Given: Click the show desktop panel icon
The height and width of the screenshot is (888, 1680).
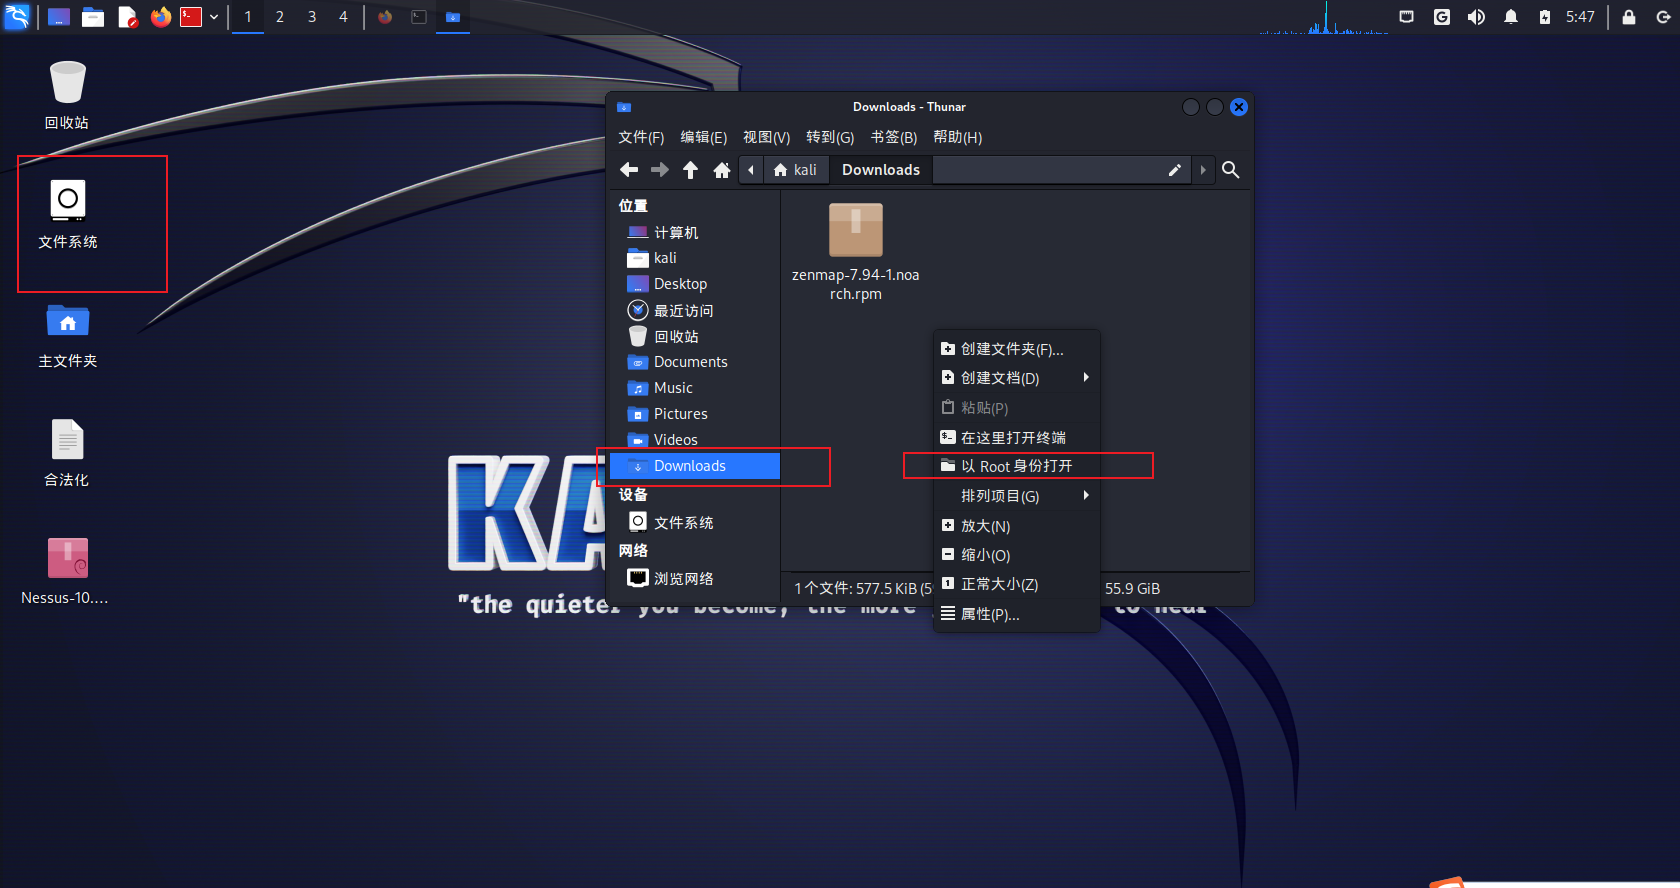Looking at the screenshot, I should tap(59, 17).
